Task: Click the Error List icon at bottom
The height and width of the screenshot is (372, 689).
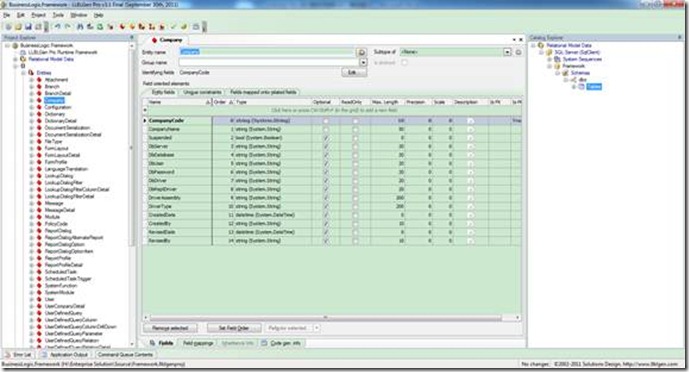Action: (x=8, y=354)
